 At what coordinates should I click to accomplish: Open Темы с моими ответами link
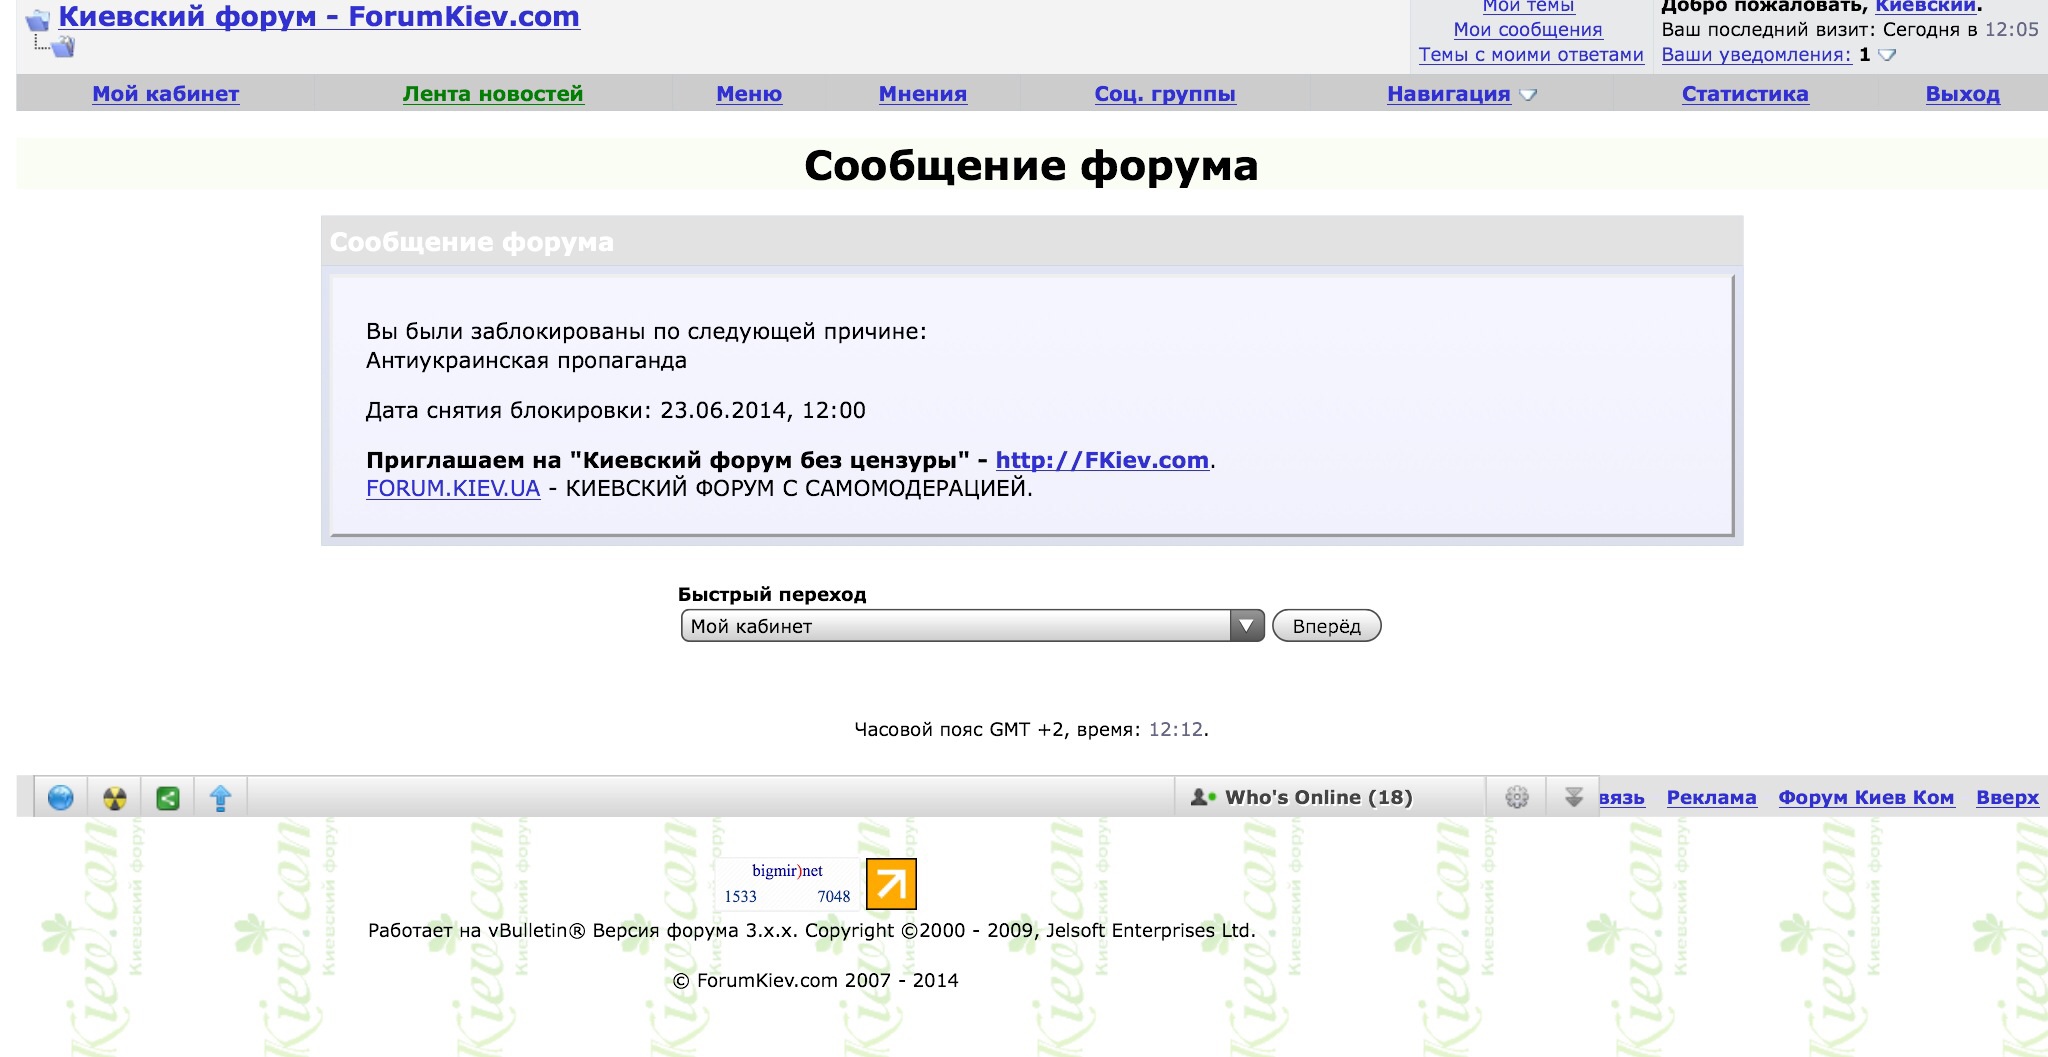pos(1531,55)
